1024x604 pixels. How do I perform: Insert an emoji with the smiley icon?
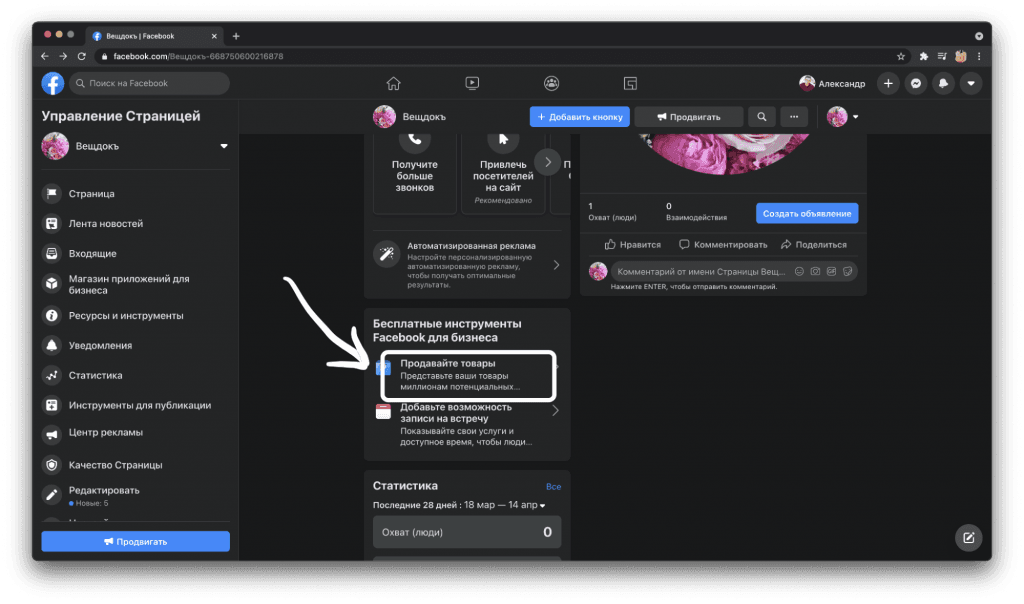(799, 272)
